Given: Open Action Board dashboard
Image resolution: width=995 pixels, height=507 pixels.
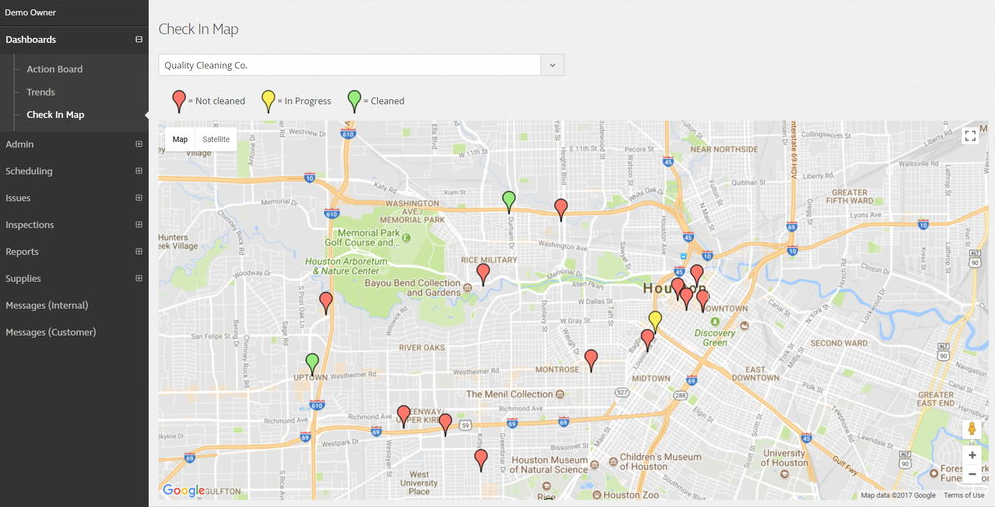Looking at the screenshot, I should point(55,69).
